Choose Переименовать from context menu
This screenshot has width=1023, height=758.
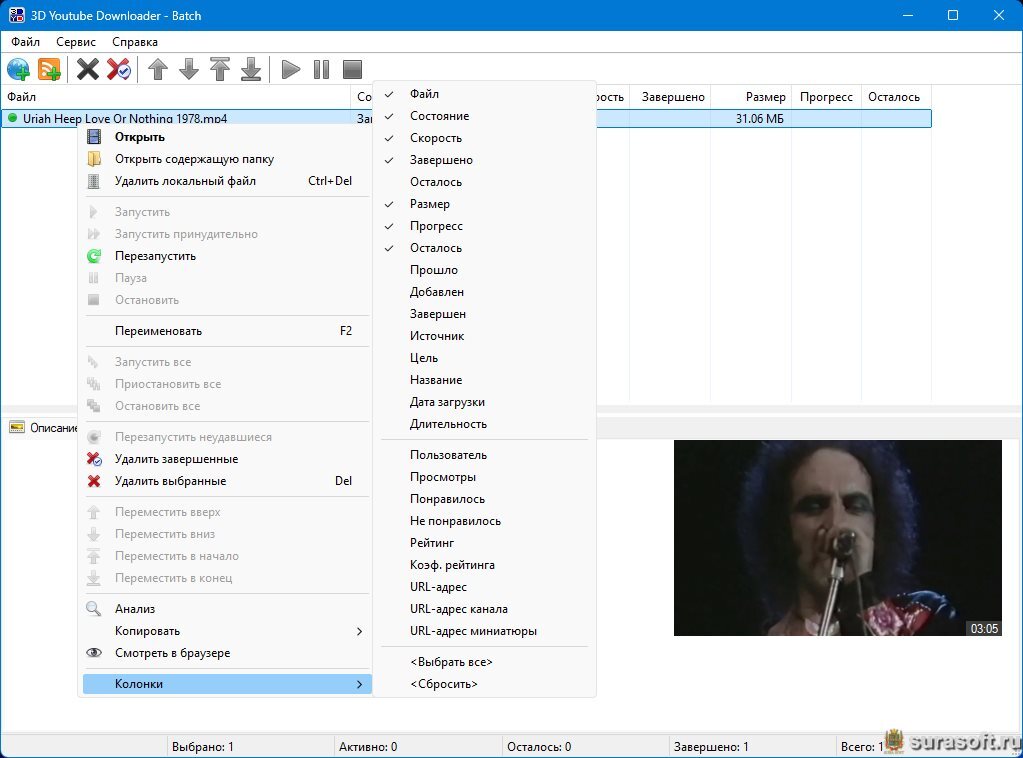[227, 331]
